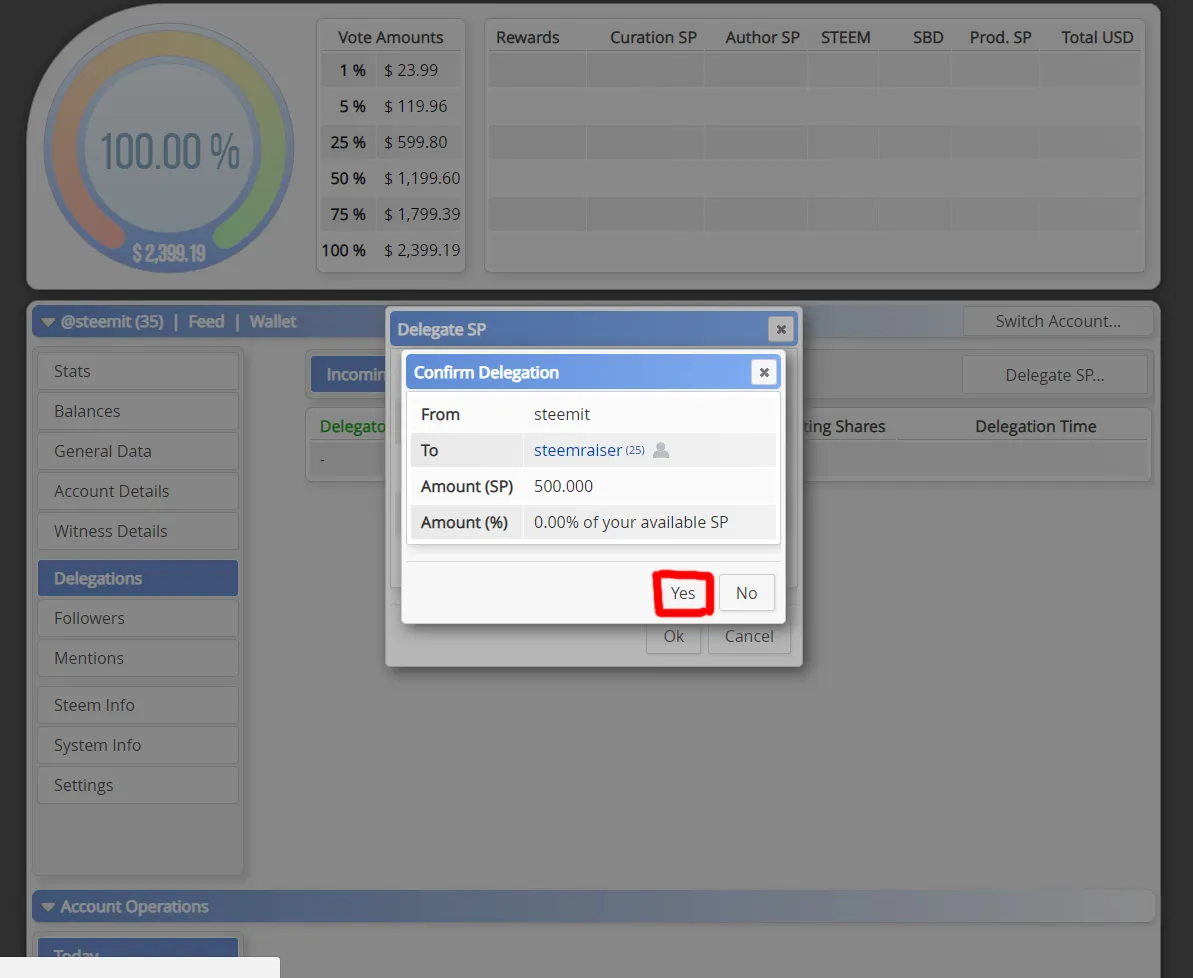Open the Steem Info section
1193x978 pixels.
coord(138,706)
